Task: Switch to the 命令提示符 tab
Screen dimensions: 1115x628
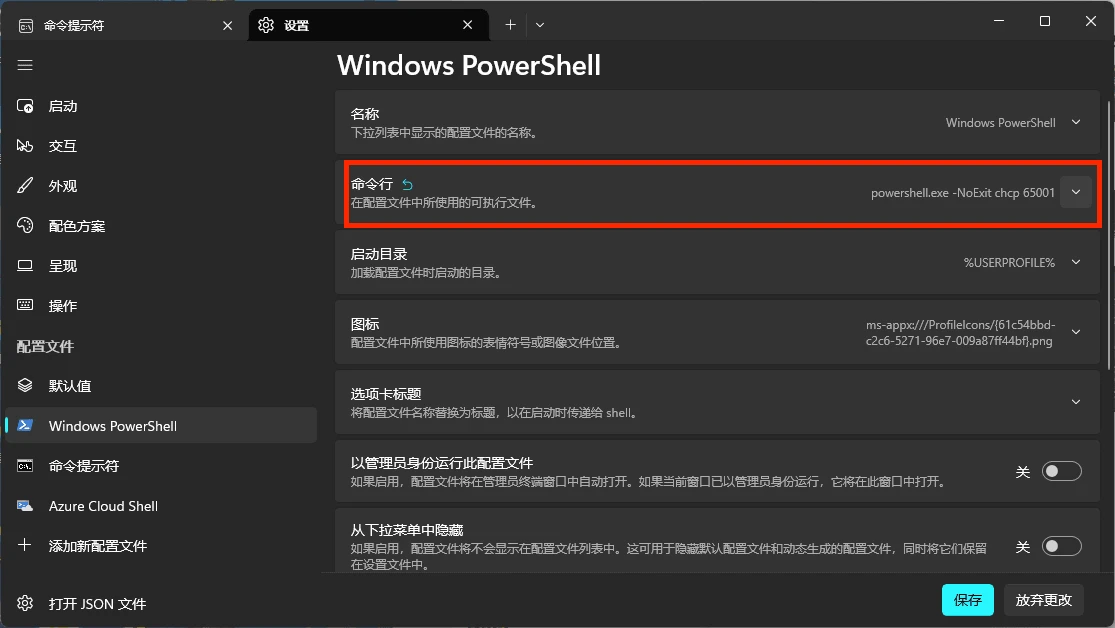Action: pyautogui.click(x=125, y=25)
